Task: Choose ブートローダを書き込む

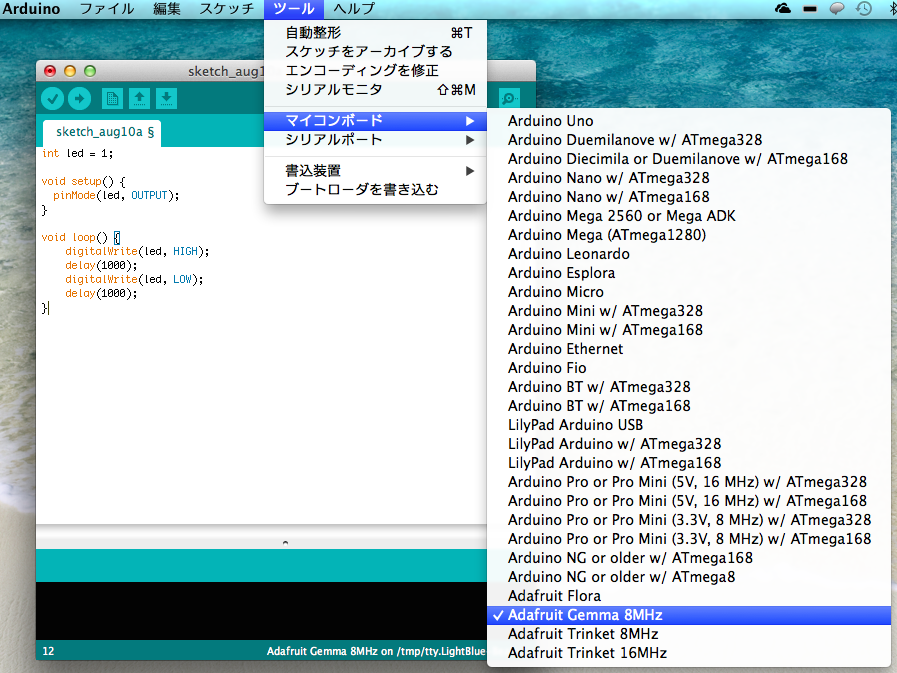Action: (375, 189)
